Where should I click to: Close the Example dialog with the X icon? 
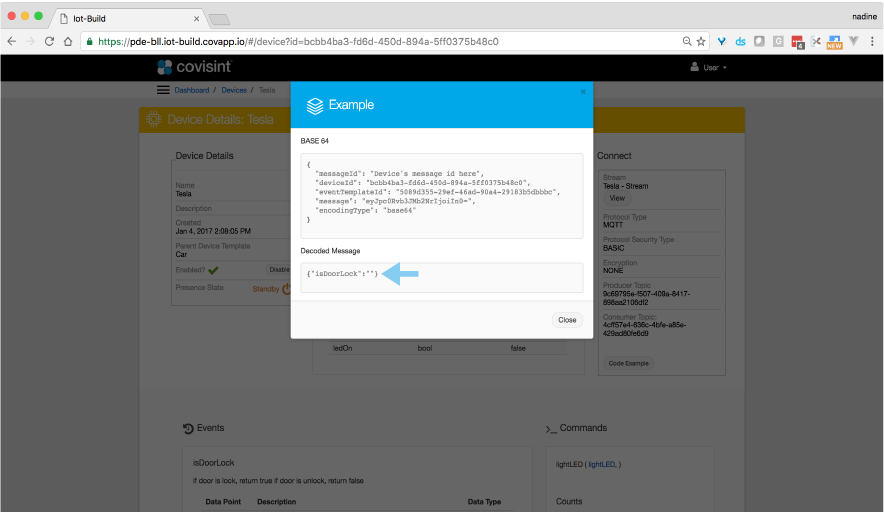[x=583, y=91]
